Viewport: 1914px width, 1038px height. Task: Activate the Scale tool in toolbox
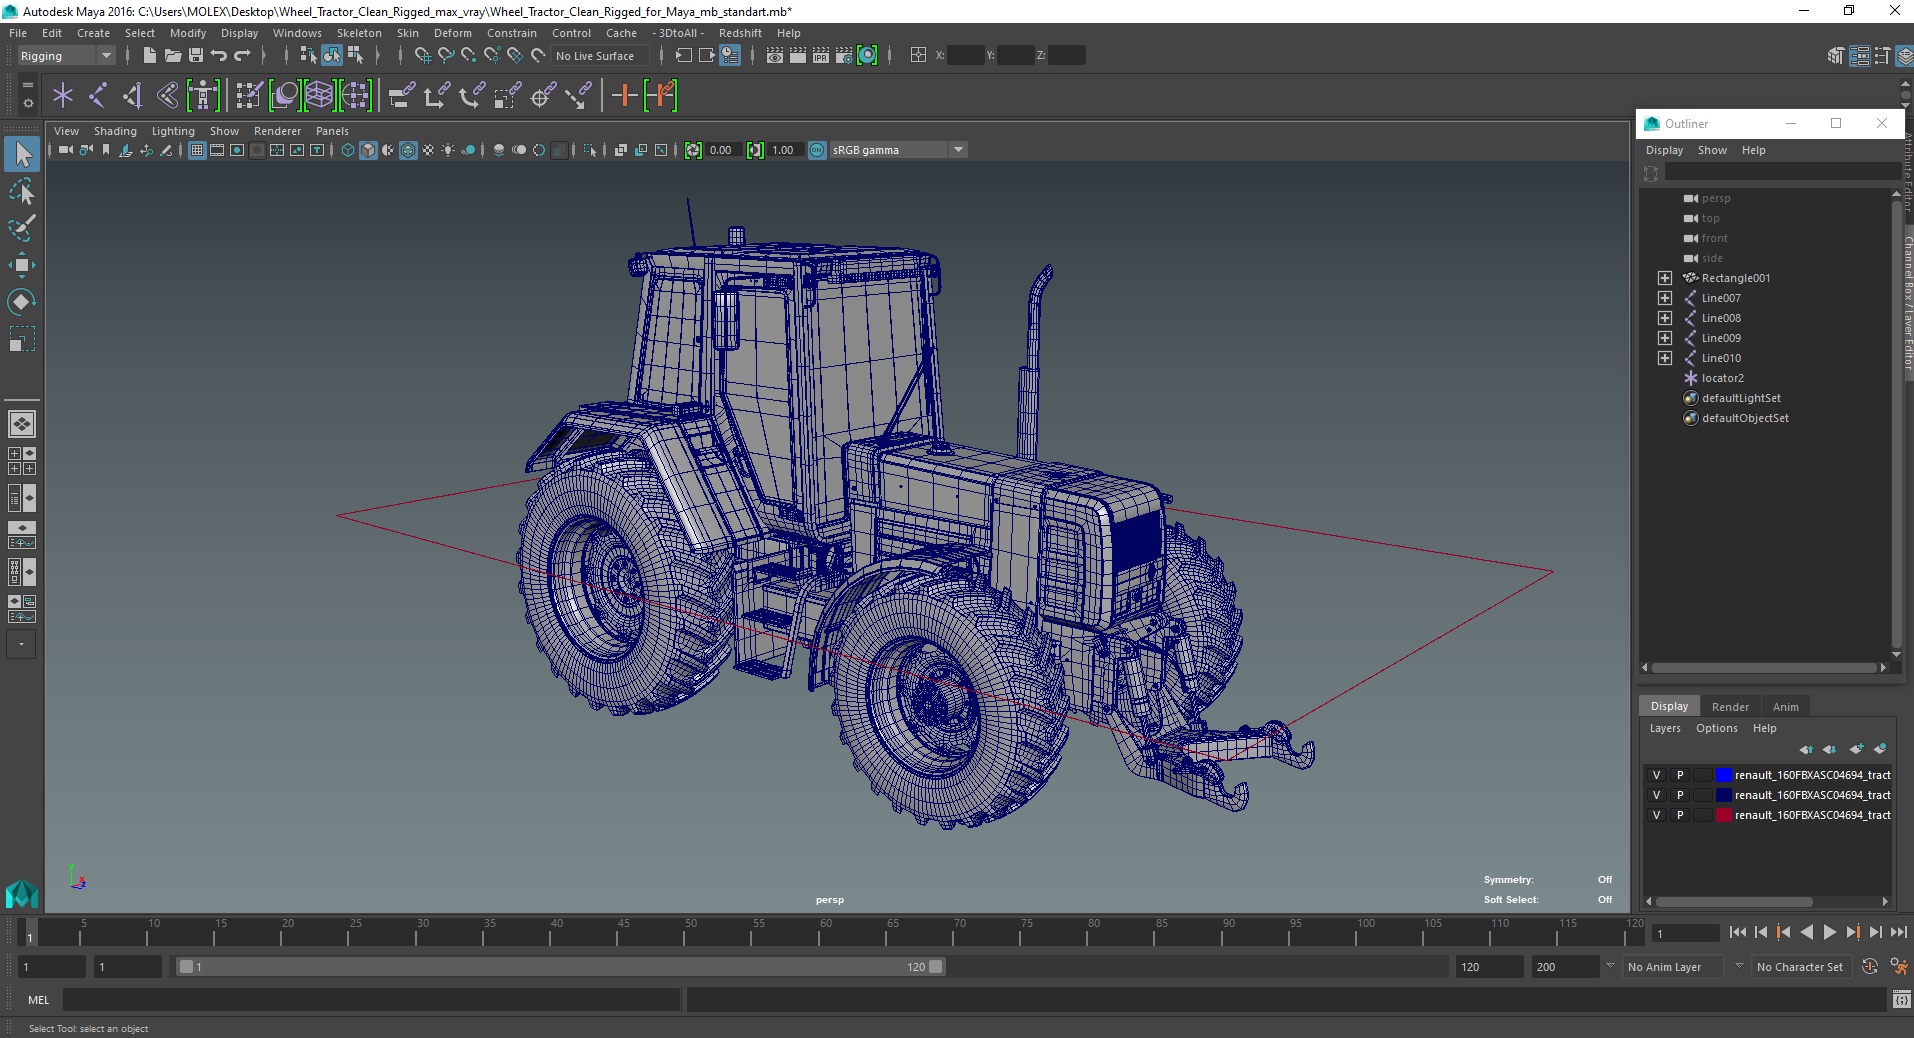click(22, 339)
